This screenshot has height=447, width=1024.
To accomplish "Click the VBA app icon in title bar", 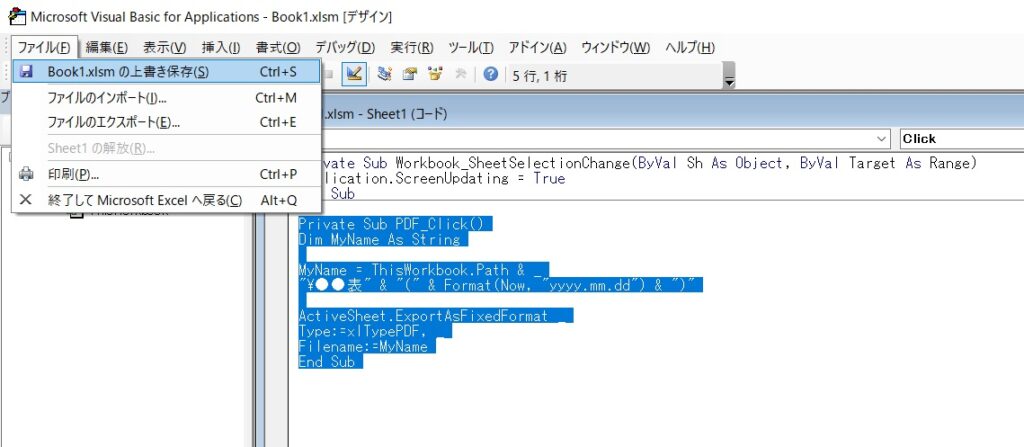I will [17, 15].
